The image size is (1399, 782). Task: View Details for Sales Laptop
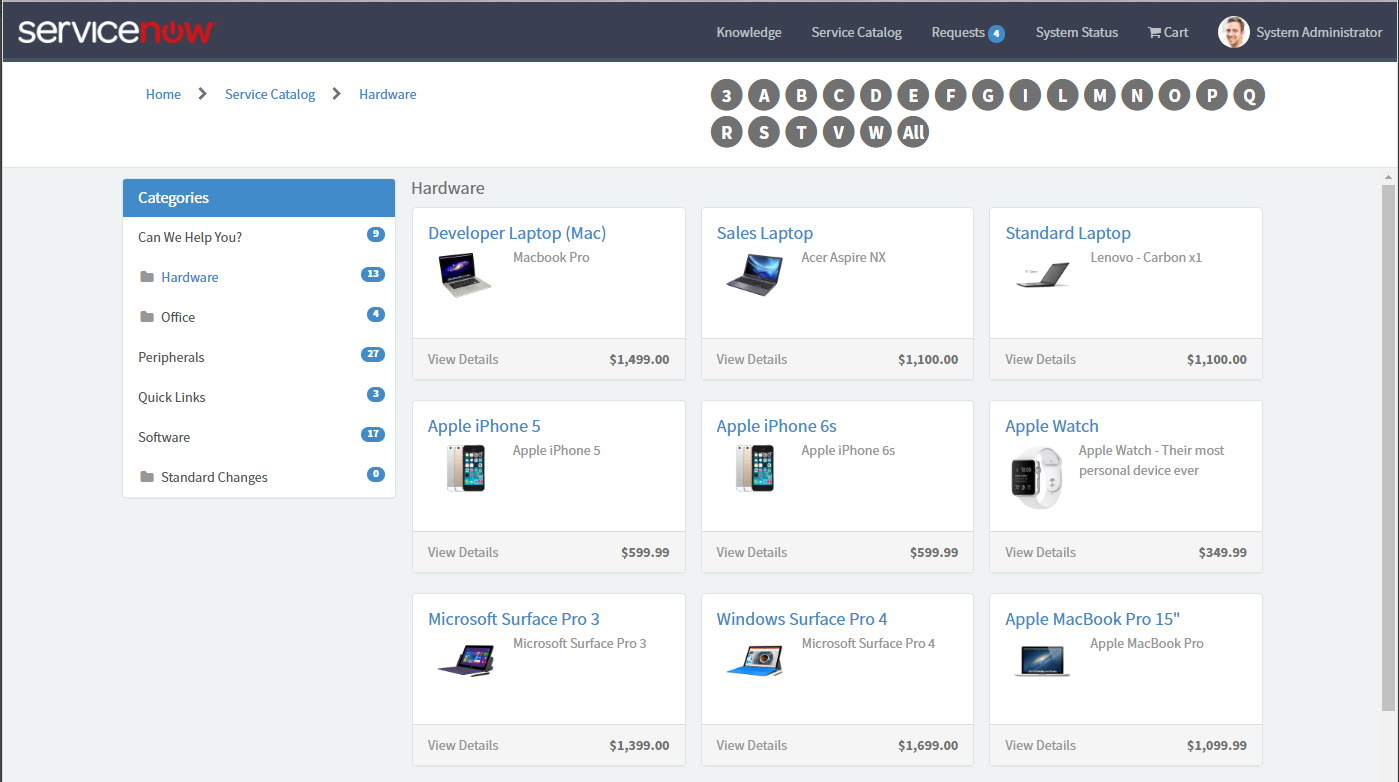pos(752,359)
